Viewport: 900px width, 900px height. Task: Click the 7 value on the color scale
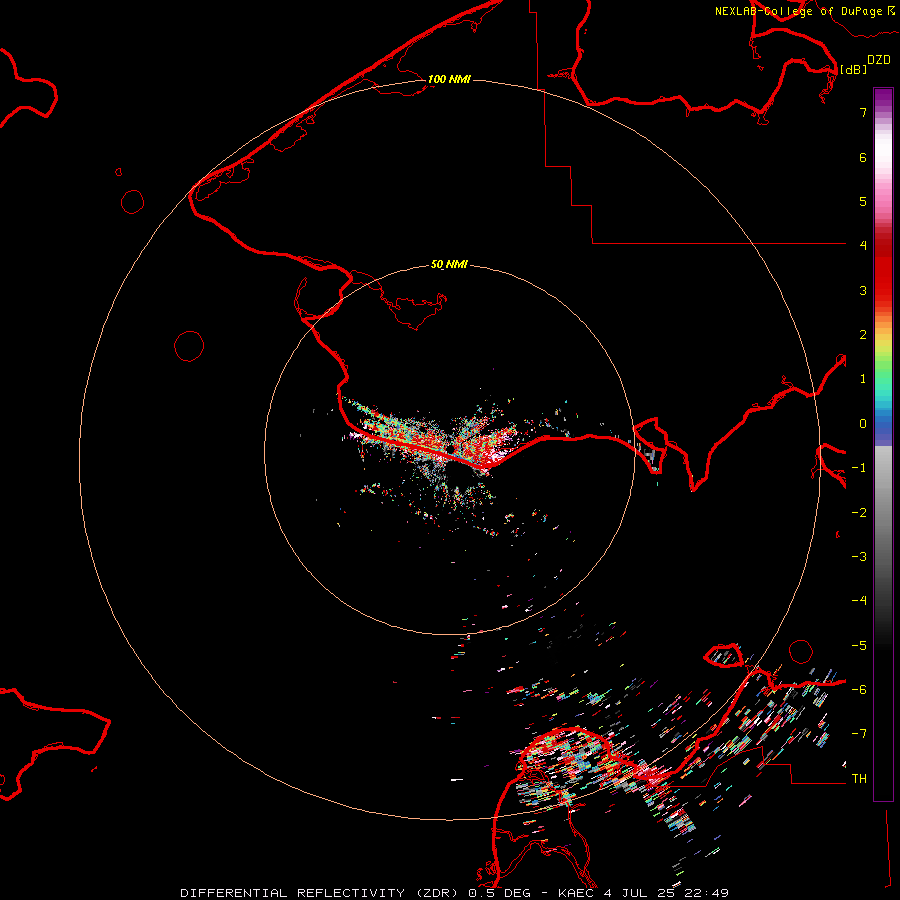click(x=863, y=112)
